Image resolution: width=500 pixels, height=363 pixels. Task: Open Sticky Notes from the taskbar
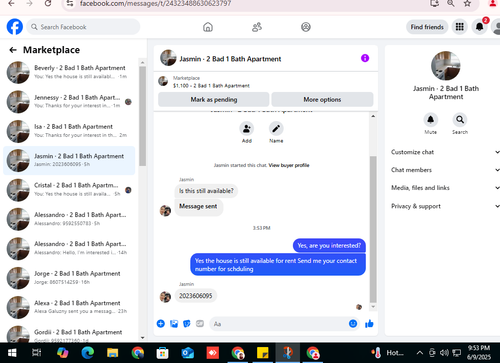click(x=263, y=353)
